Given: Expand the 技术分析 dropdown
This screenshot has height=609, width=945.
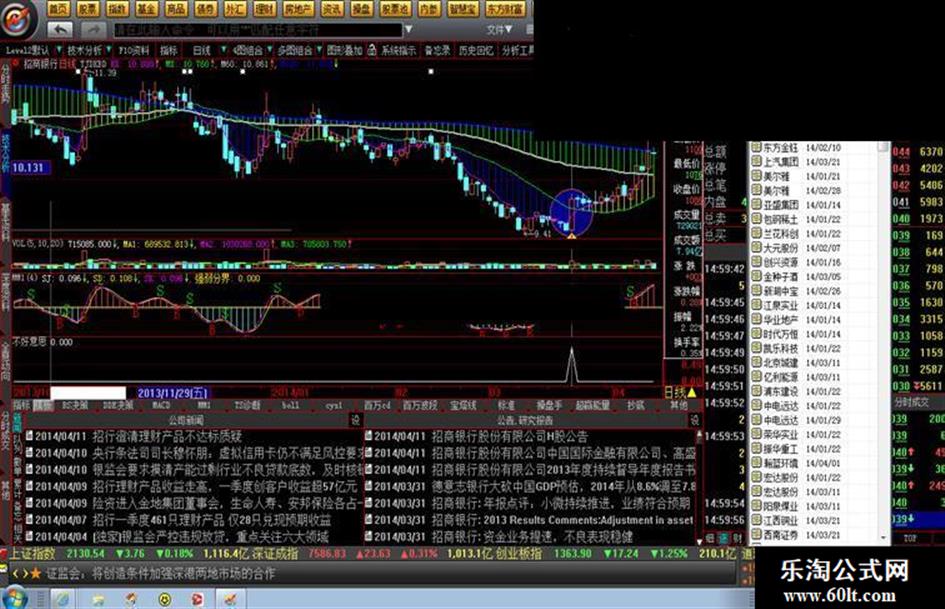Looking at the screenshot, I should [108, 50].
